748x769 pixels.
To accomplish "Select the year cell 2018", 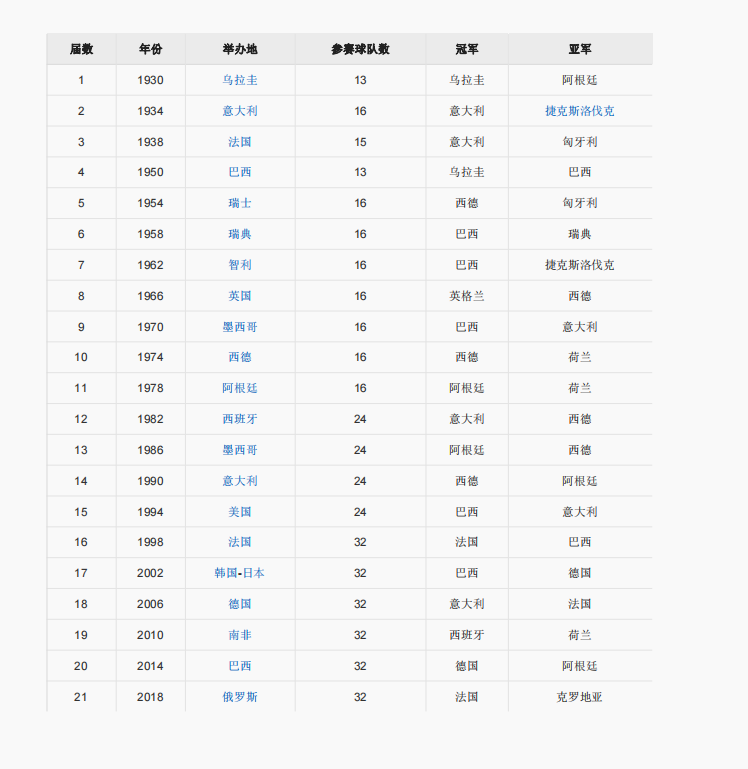I will point(151,696).
